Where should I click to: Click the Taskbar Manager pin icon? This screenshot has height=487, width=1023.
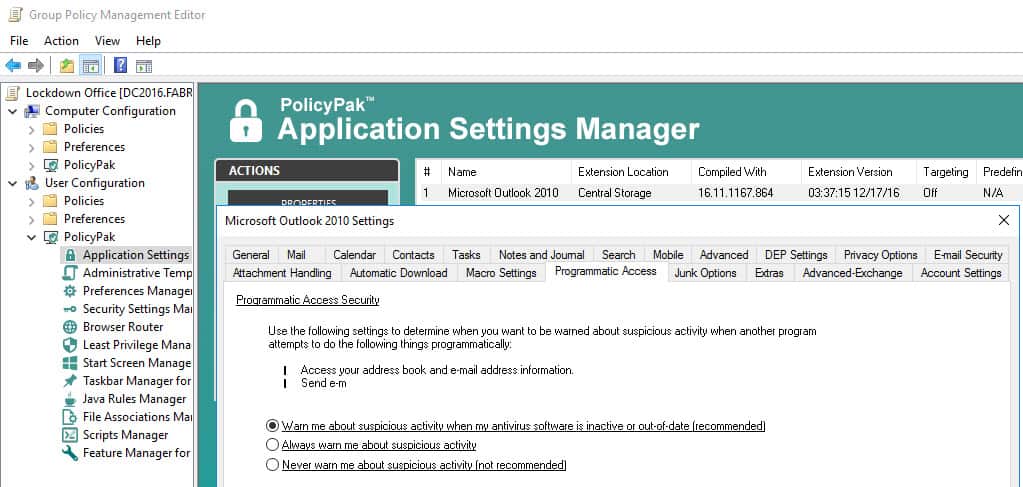tap(70, 381)
